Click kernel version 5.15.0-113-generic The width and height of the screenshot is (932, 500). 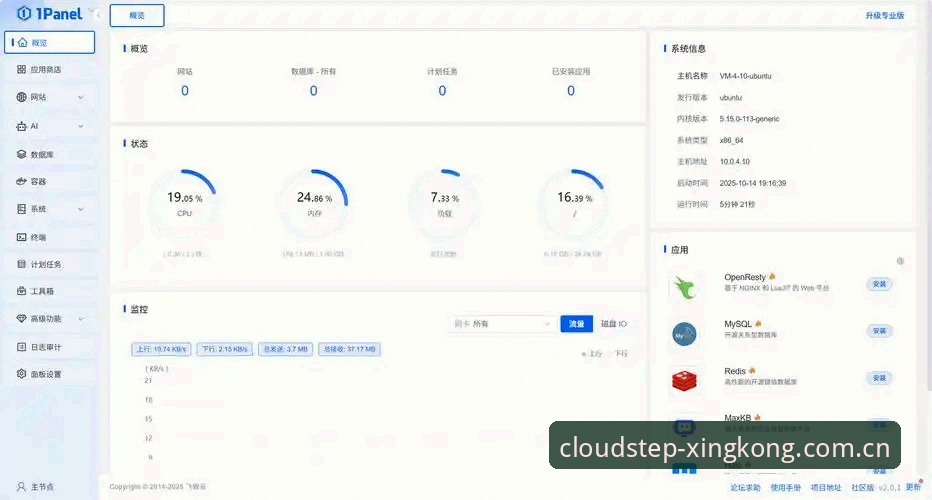[749, 119]
